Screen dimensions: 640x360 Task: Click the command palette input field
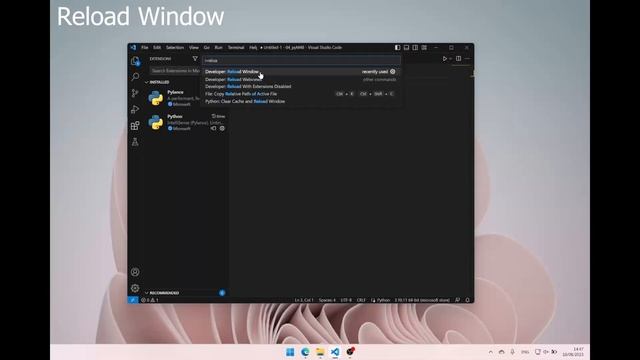click(x=301, y=60)
